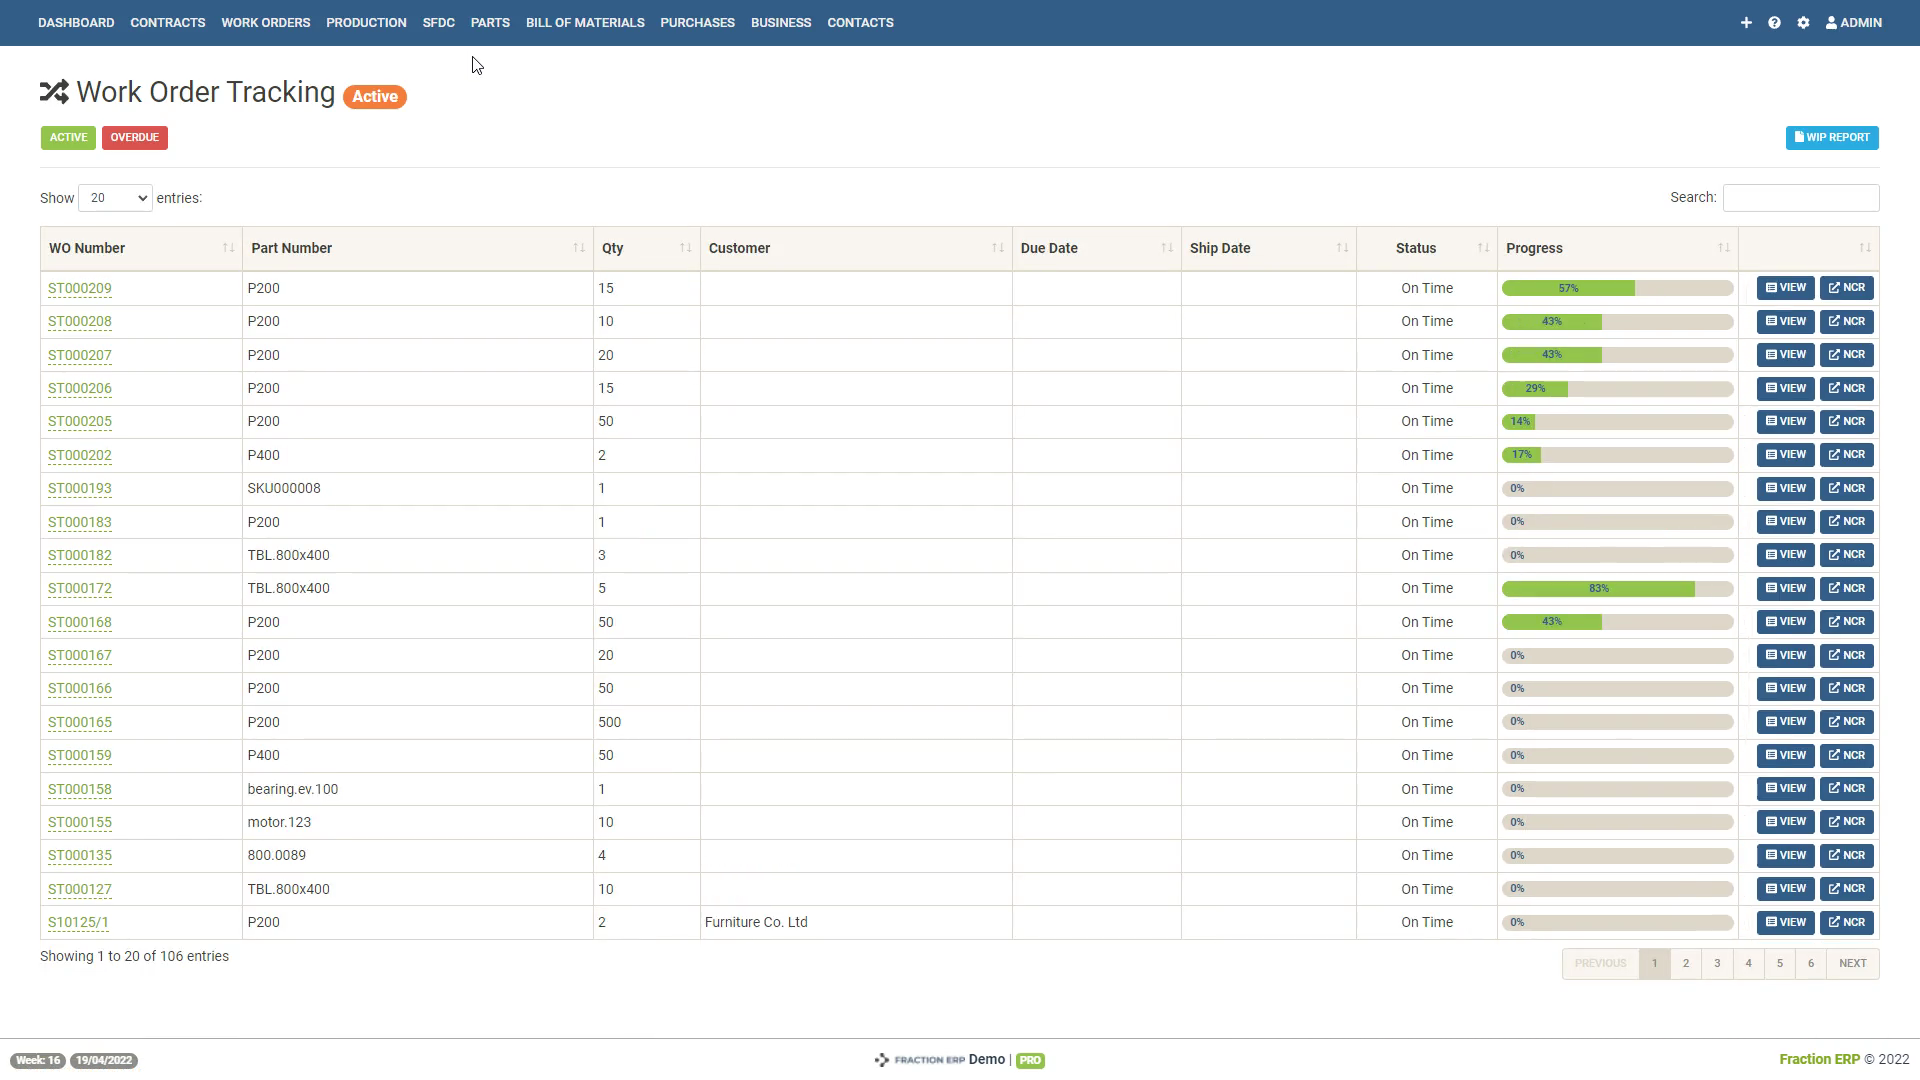Toggle the Active status pill in the title
1920x1080 pixels.
click(x=375, y=96)
